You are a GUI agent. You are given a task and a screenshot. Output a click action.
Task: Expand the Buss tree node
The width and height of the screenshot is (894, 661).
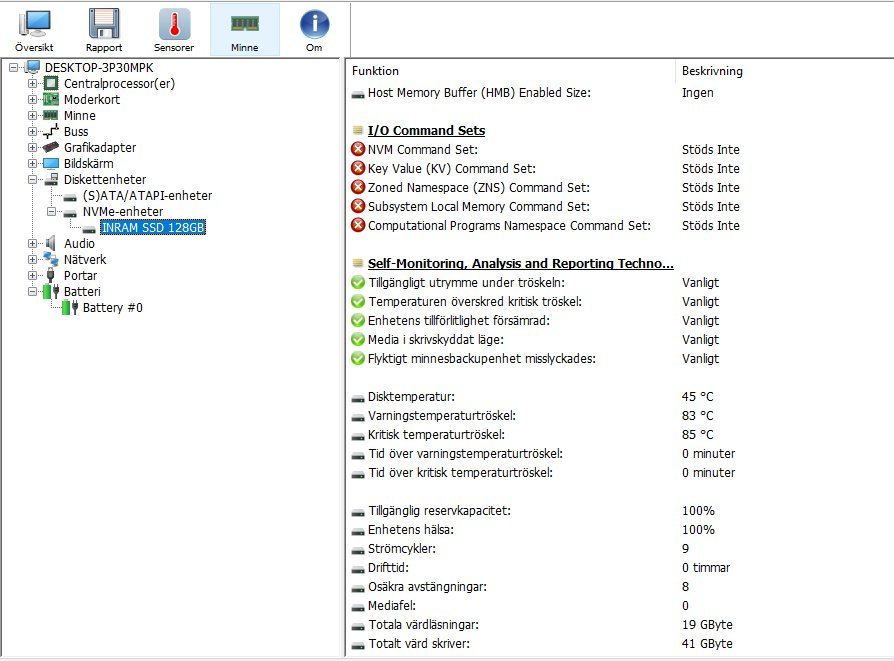click(32, 132)
